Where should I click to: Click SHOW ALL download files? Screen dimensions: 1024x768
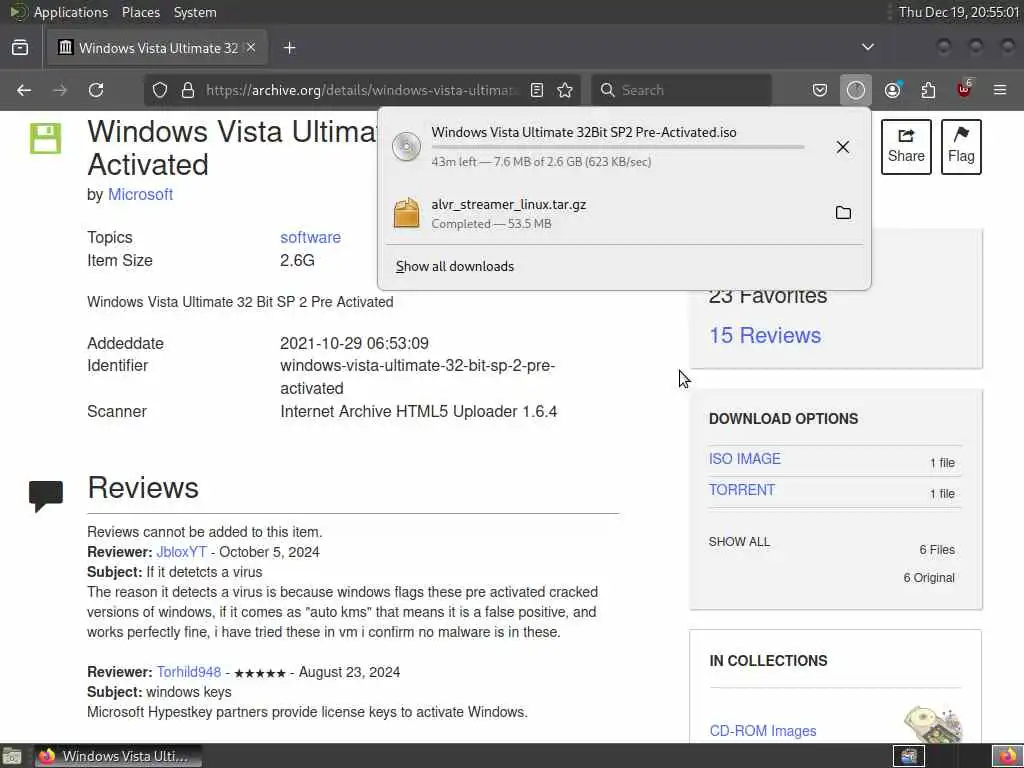coord(739,542)
